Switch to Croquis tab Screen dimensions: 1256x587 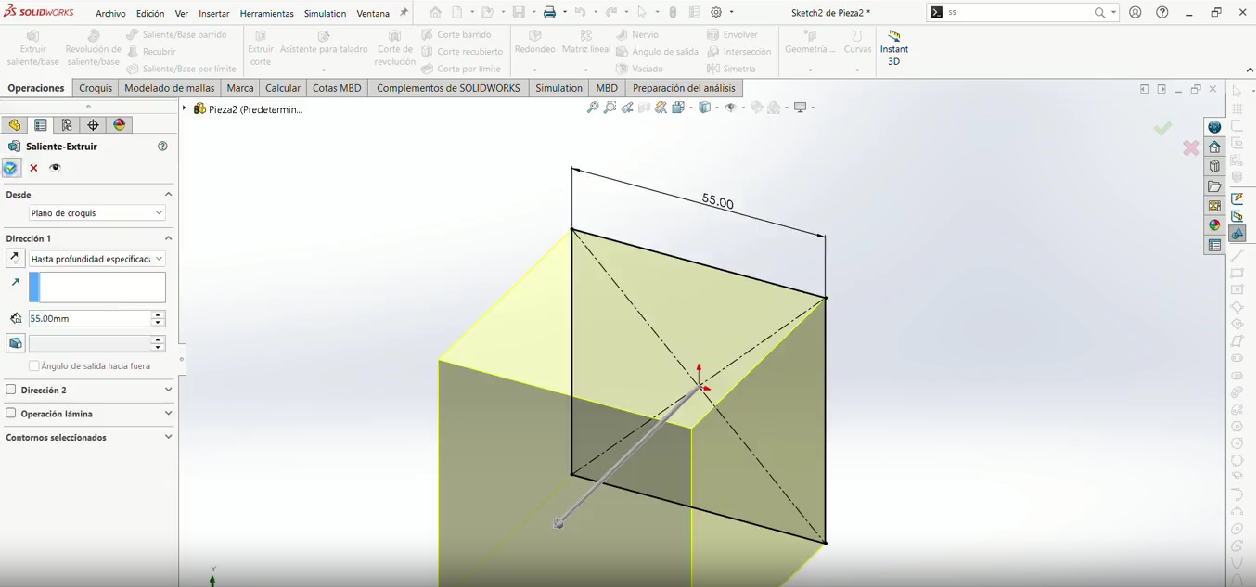pos(96,88)
